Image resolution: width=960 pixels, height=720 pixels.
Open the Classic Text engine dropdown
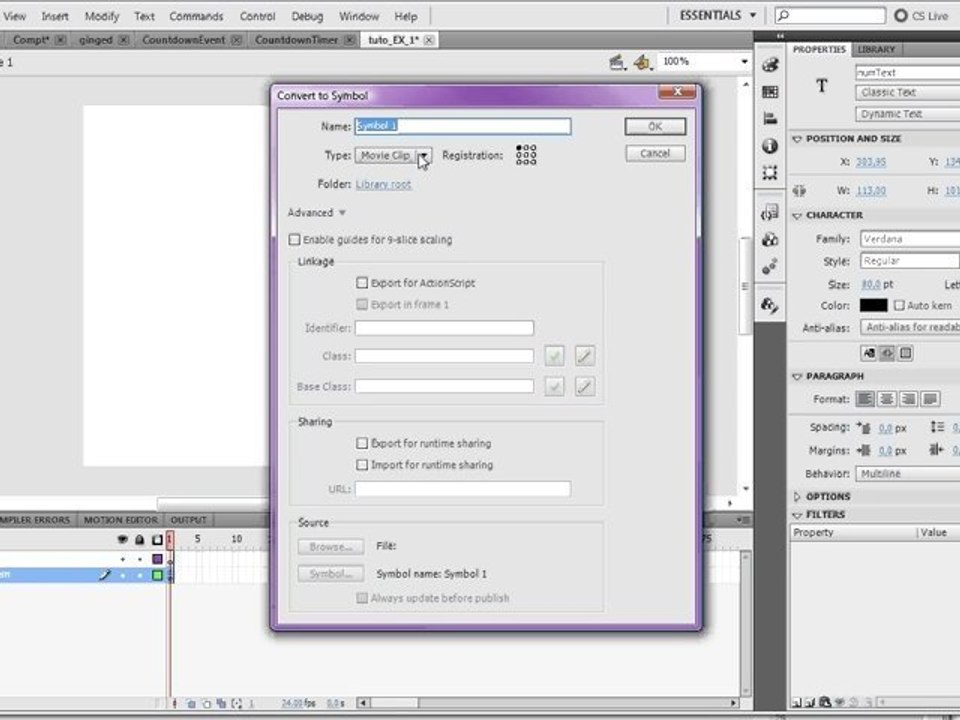tap(907, 92)
